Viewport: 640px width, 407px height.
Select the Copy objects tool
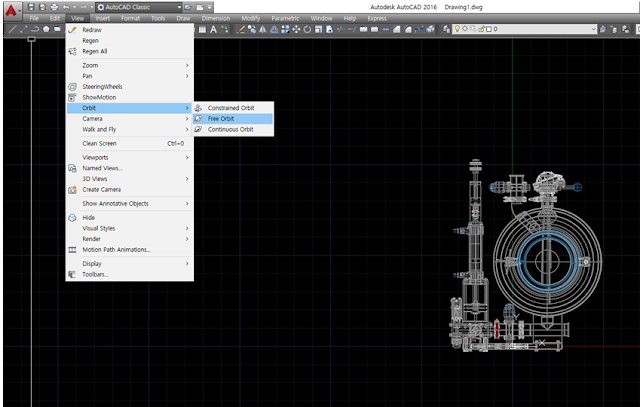click(x=252, y=29)
